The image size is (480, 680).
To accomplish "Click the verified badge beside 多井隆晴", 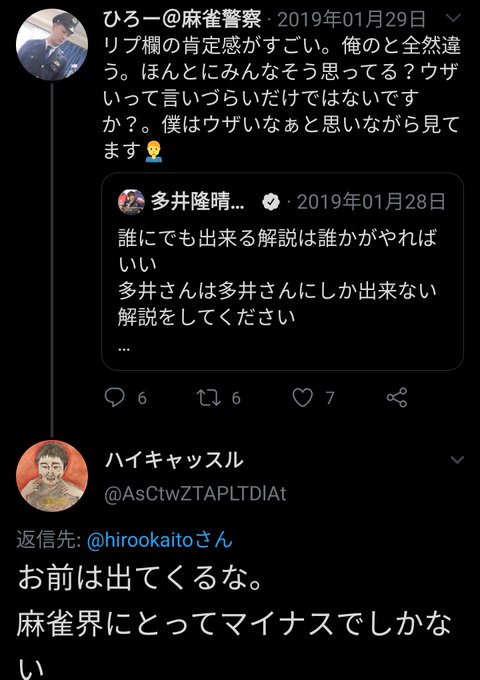I will coord(272,203).
